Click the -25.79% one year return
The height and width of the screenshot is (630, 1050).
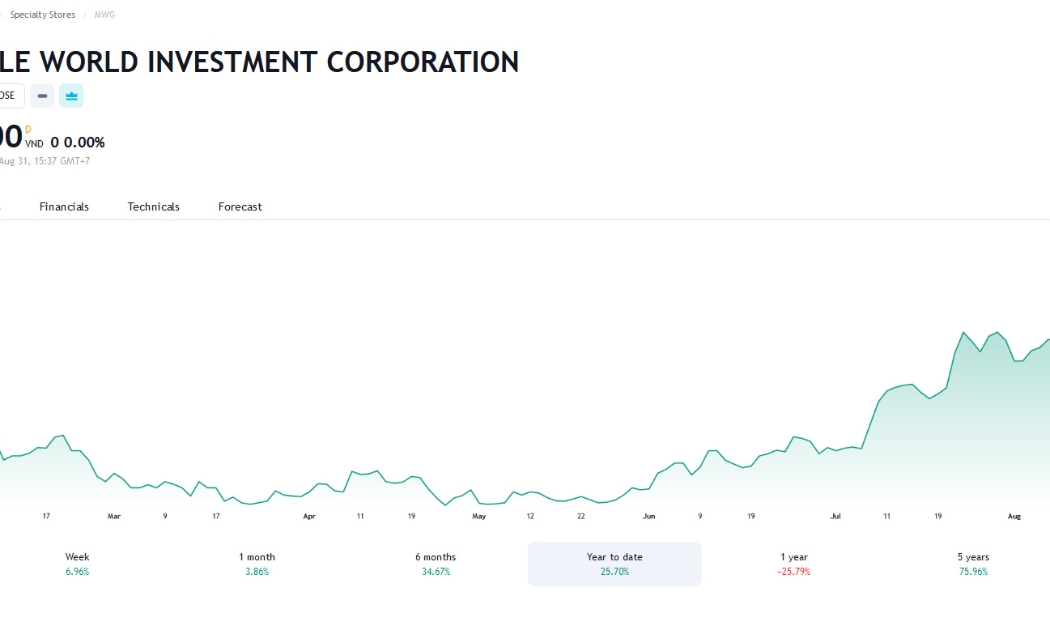[794, 572]
